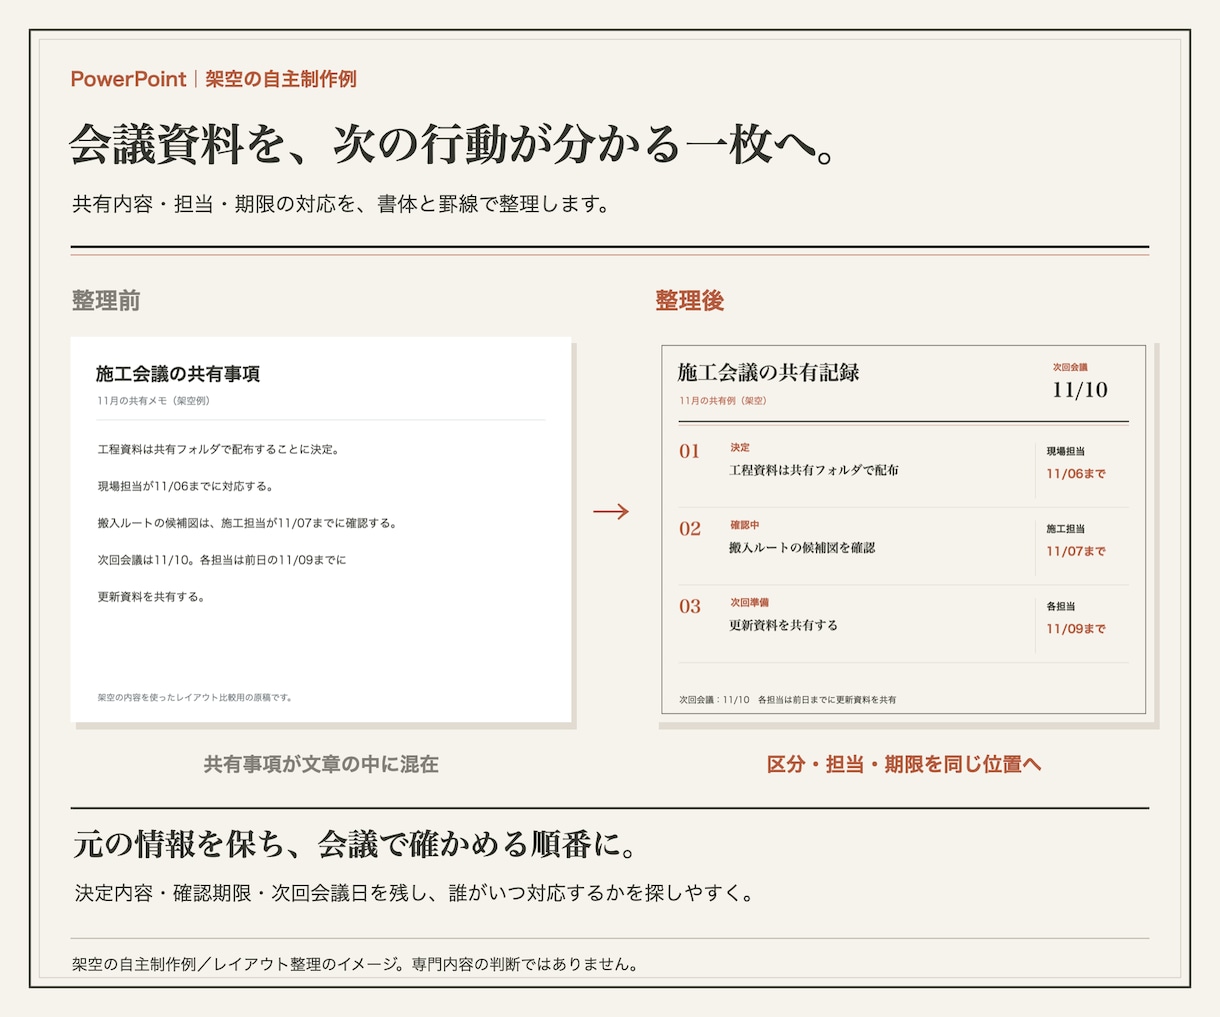Screen dimensions: 1220x1017
Task: Click the deadline "11/06まで"
Action: click(x=1076, y=474)
